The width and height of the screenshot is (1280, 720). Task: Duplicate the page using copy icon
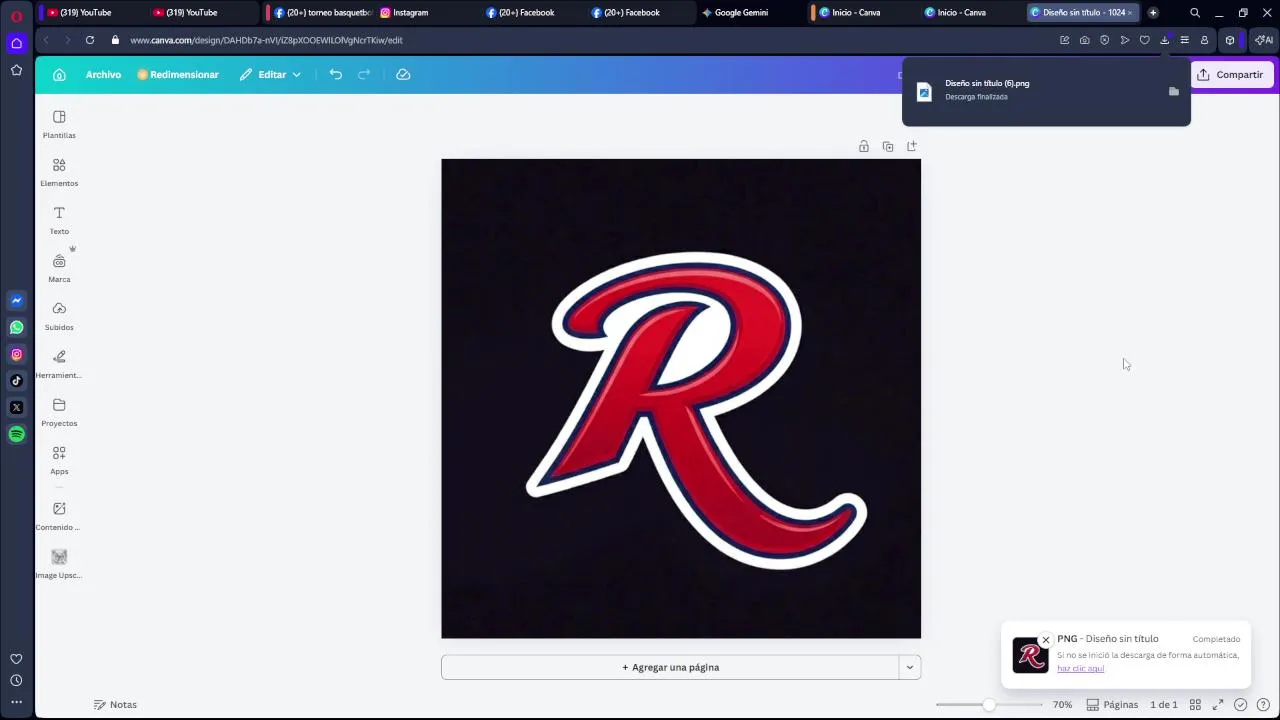[x=888, y=147]
